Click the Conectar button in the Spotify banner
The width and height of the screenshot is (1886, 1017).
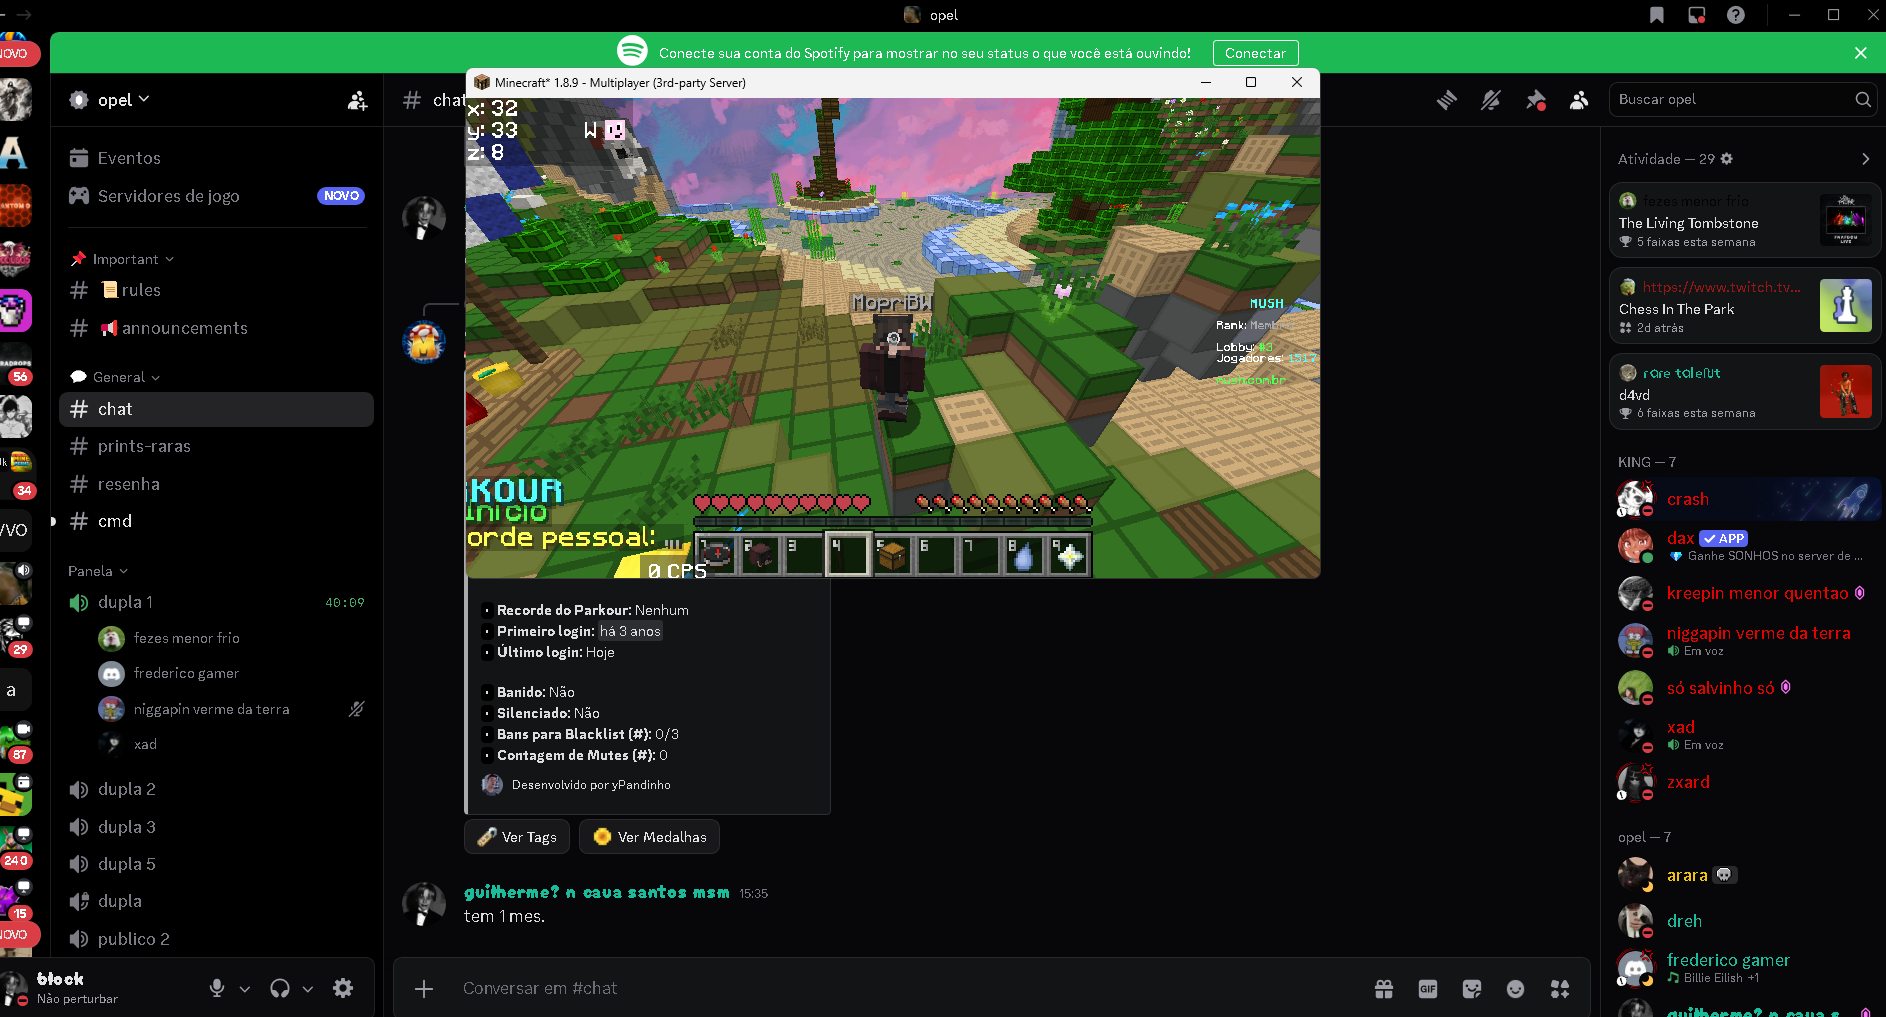tap(1255, 53)
